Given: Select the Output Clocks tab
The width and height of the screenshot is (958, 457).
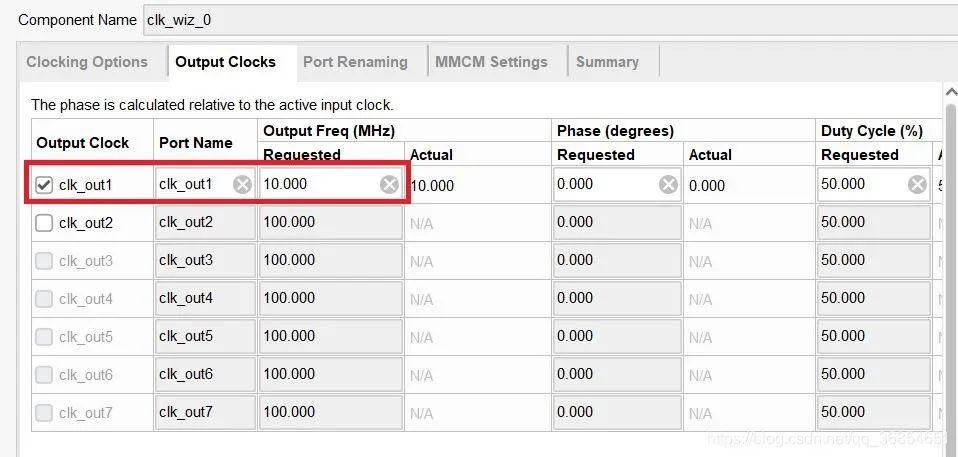Looking at the screenshot, I should click(x=225, y=62).
